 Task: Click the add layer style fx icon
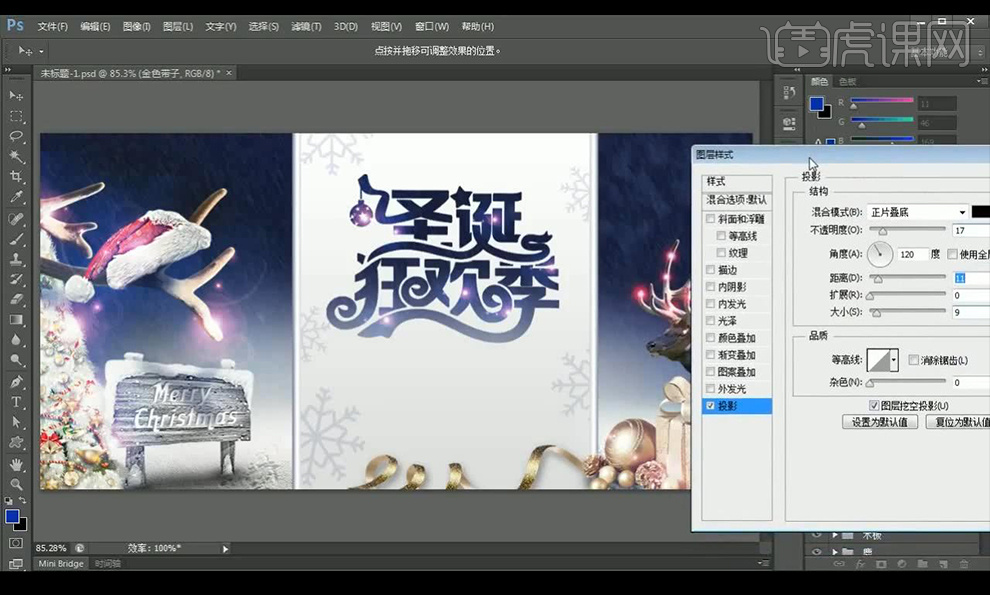pos(860,563)
